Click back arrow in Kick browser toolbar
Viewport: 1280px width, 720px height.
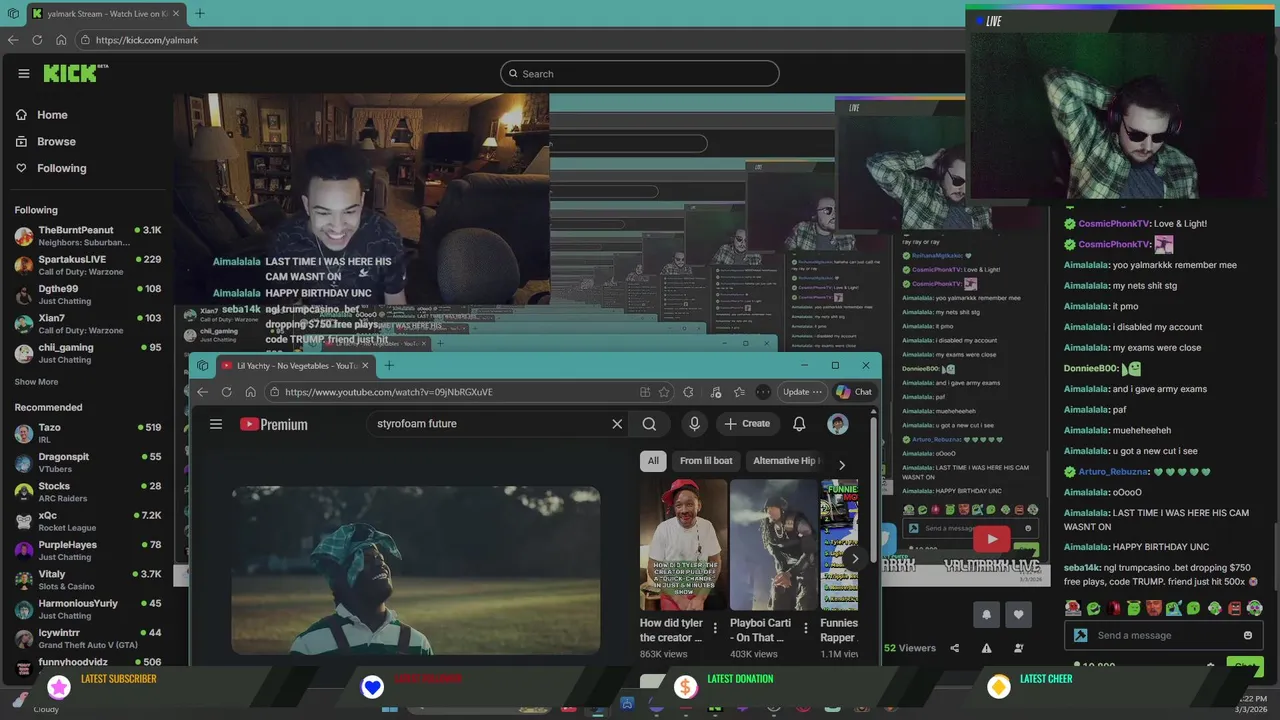pos(13,40)
